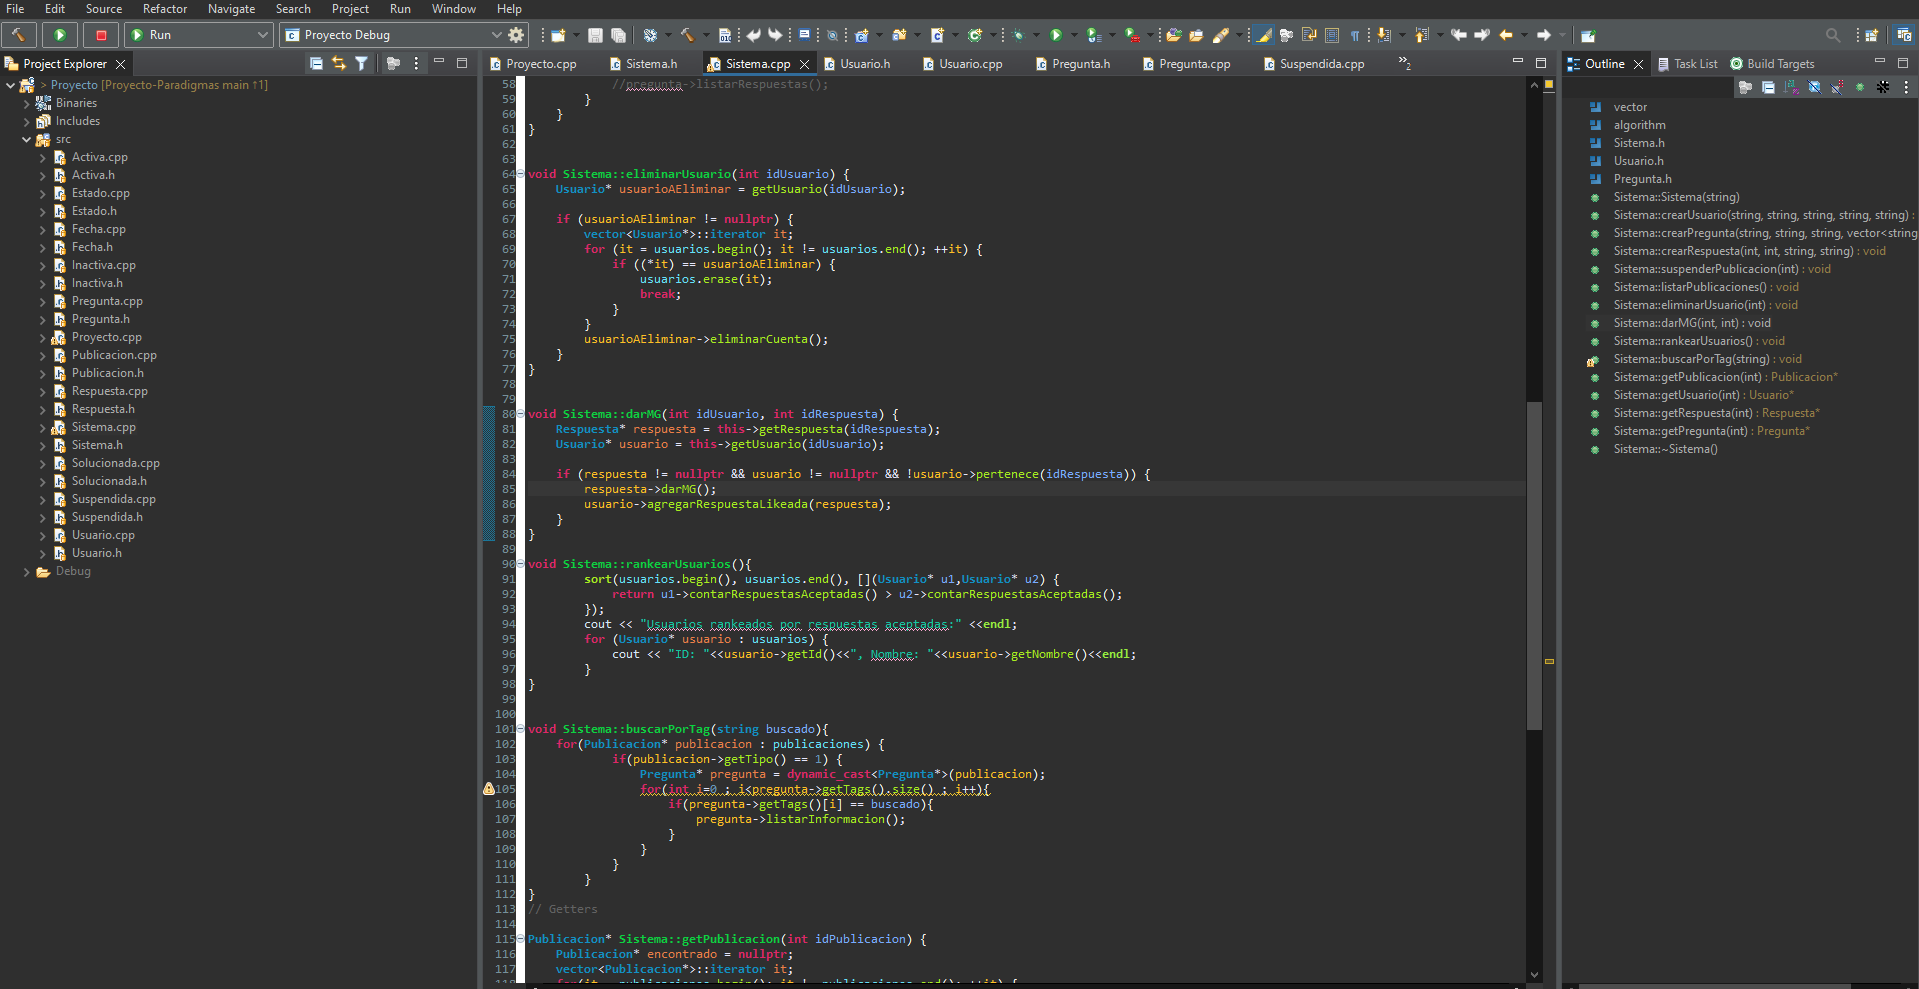Click the Next Annotation icon

tap(1384, 35)
